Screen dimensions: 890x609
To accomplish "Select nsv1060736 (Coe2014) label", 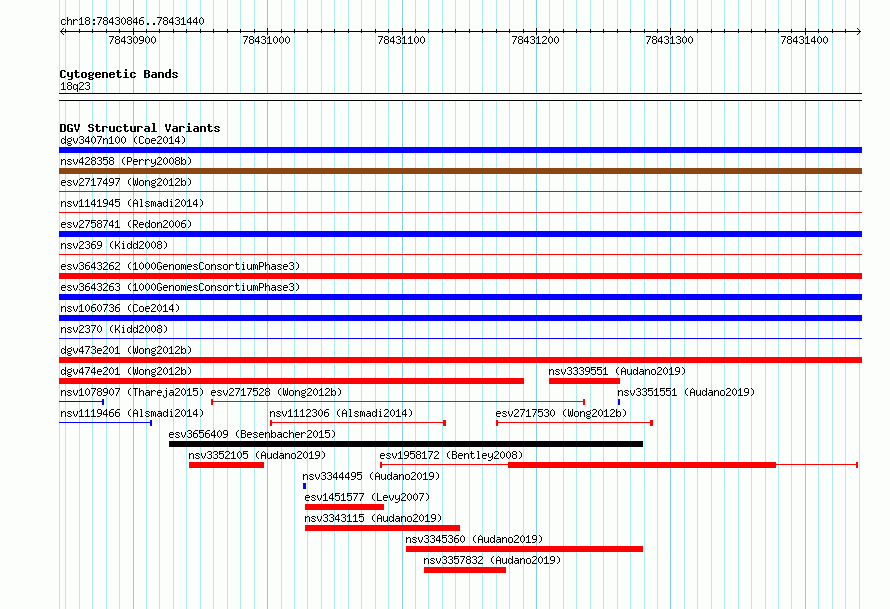I will [x=120, y=308].
